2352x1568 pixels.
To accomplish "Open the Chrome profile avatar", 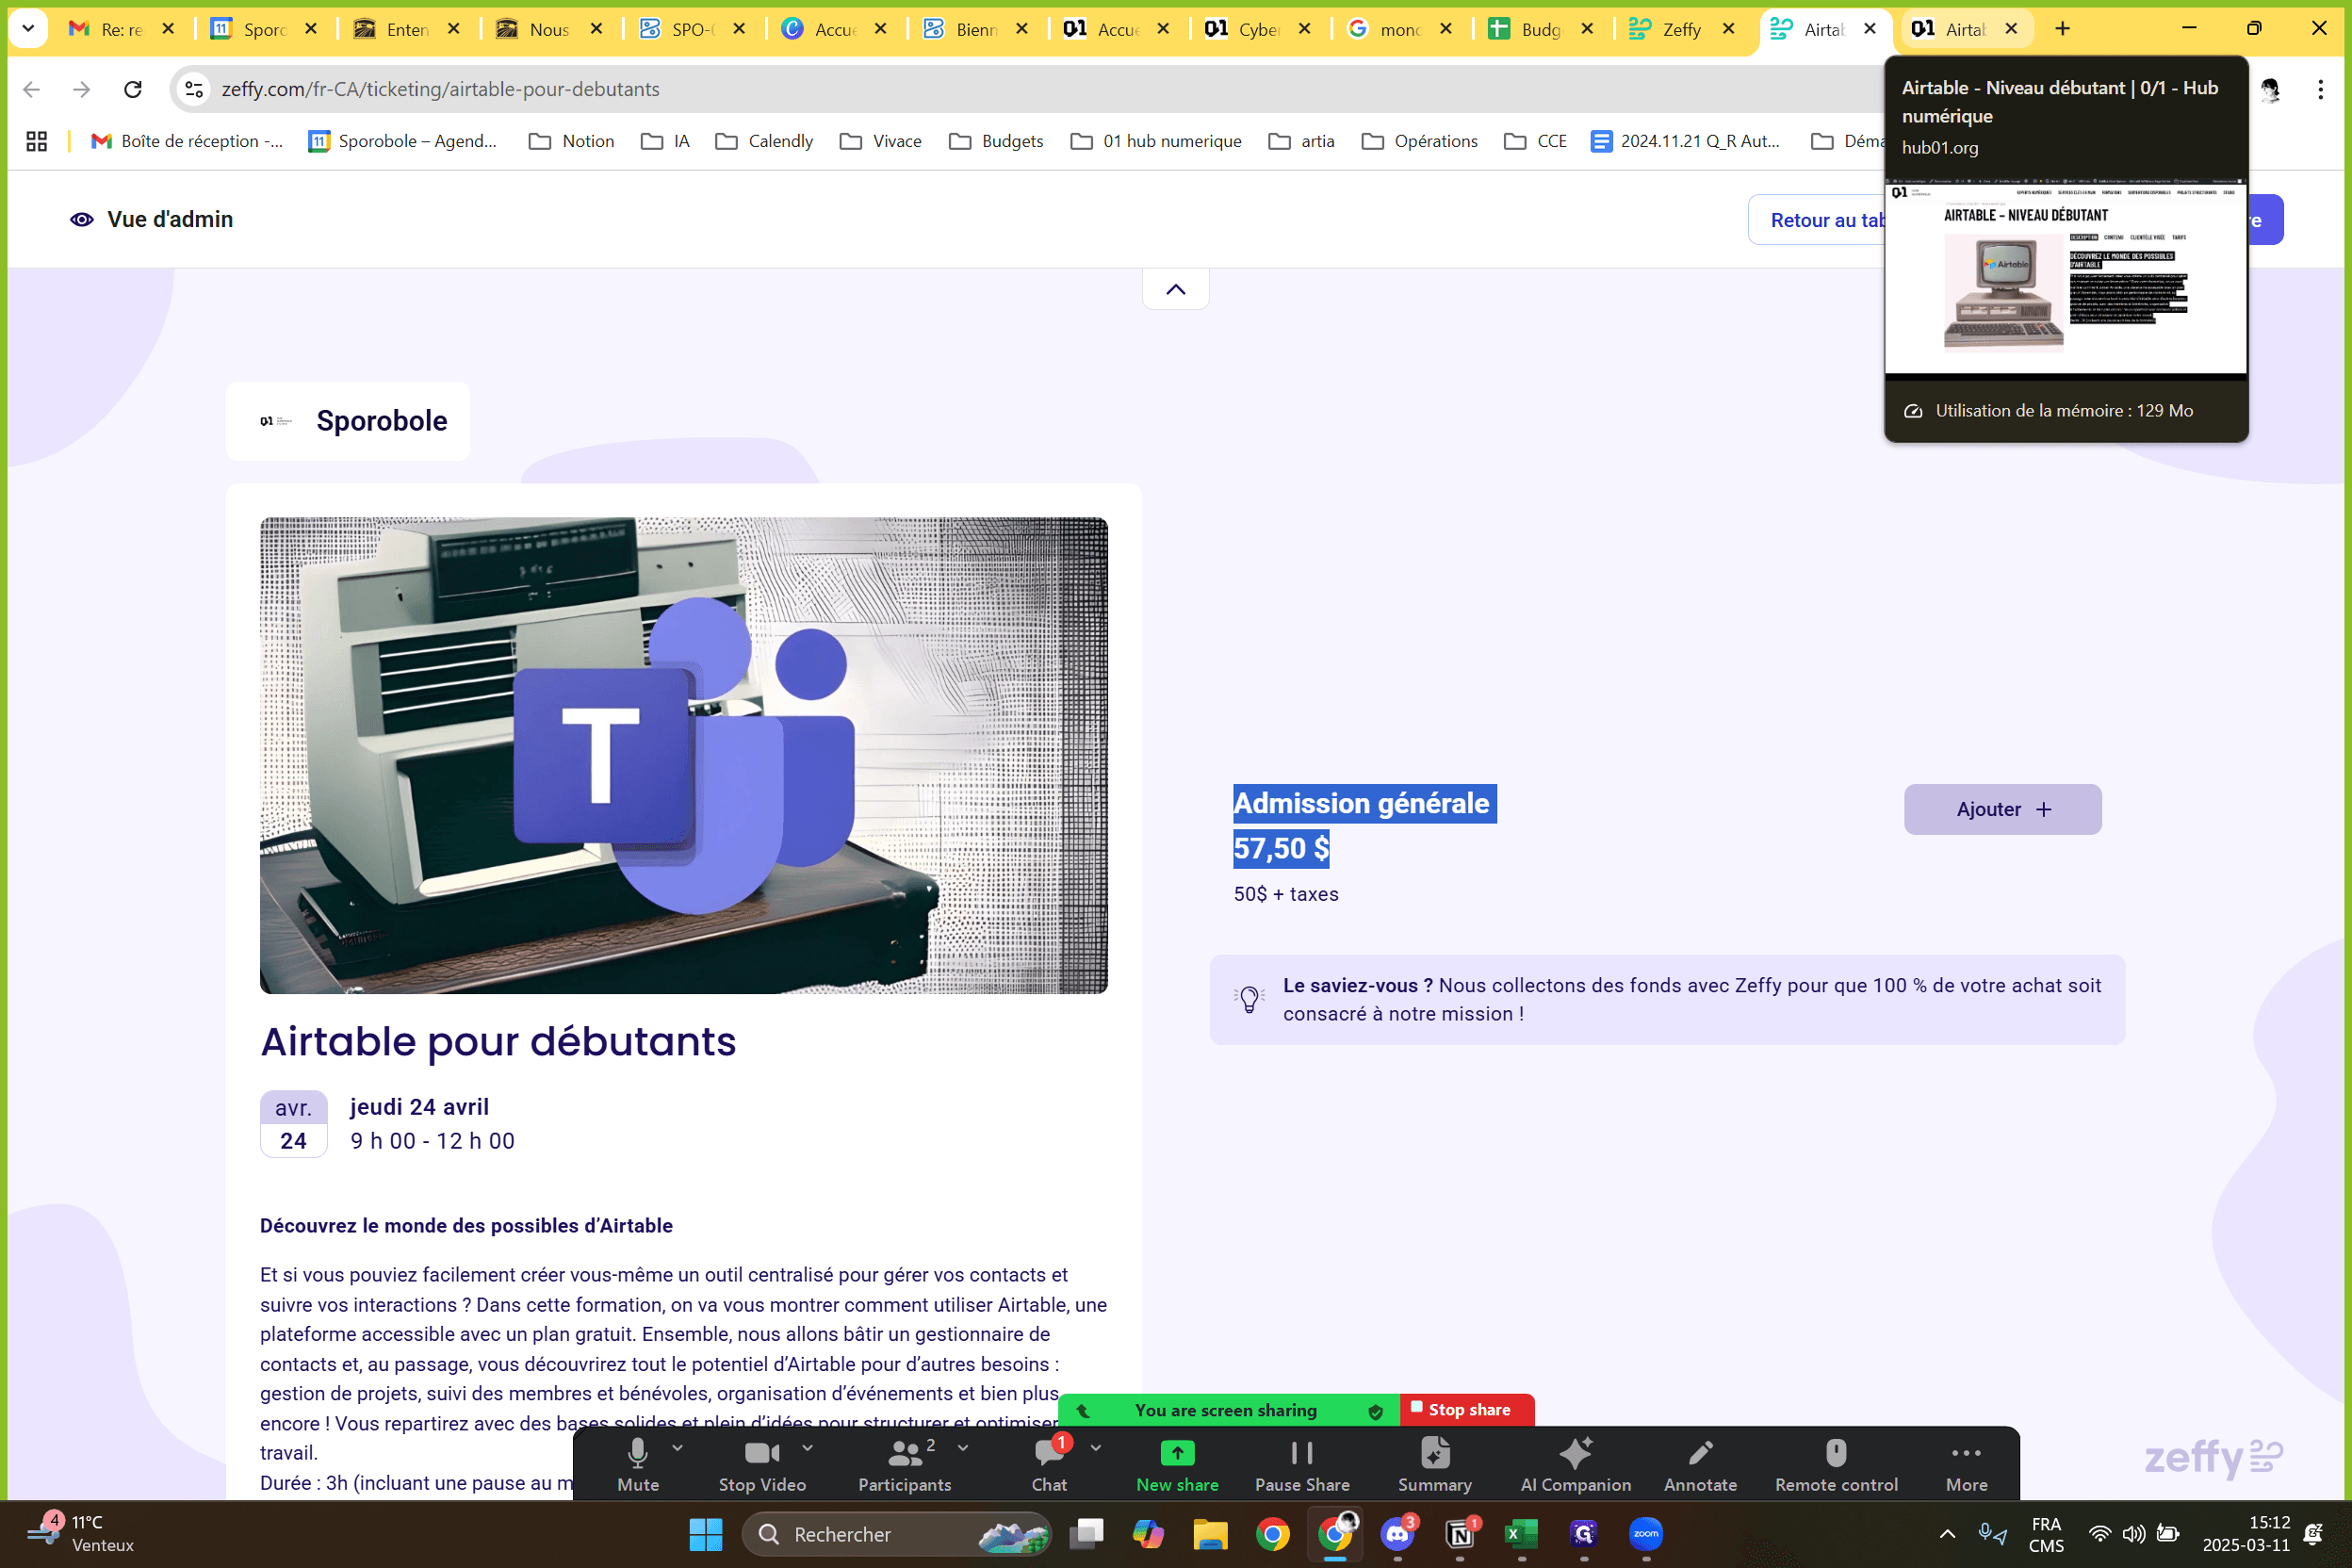I will point(2270,89).
